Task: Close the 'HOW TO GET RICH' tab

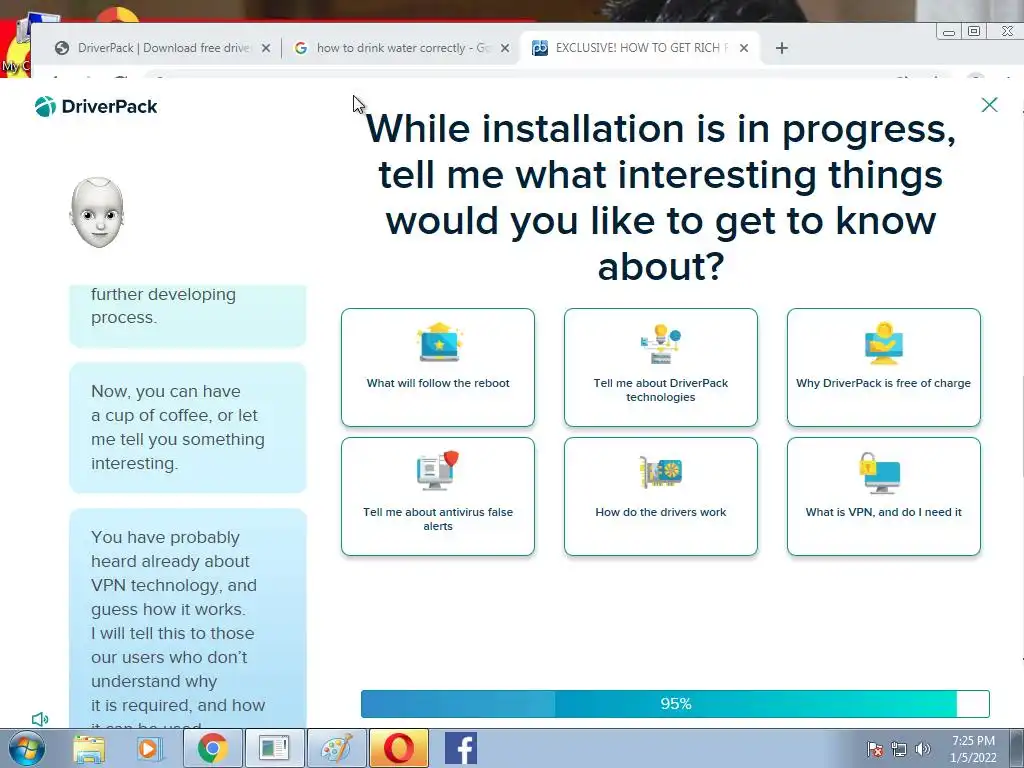Action: pos(744,48)
